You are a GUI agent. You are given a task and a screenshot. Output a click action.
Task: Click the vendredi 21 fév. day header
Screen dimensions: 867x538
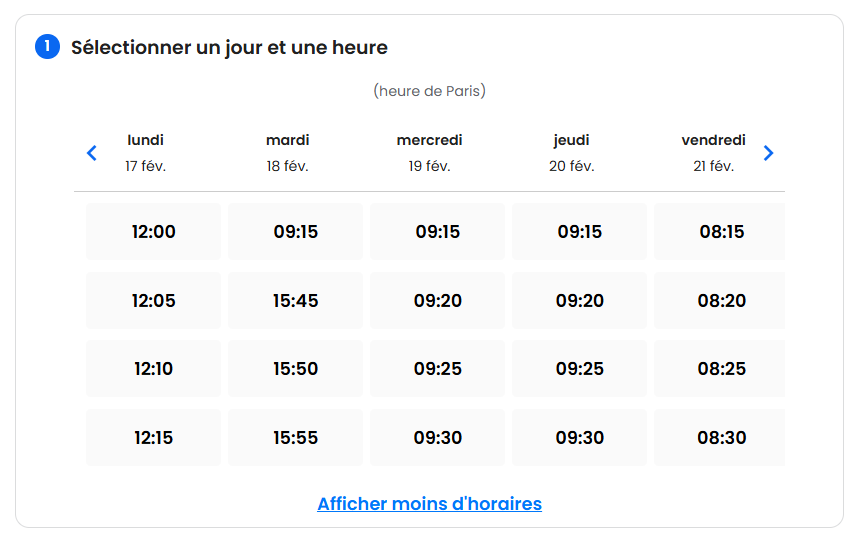tap(713, 153)
